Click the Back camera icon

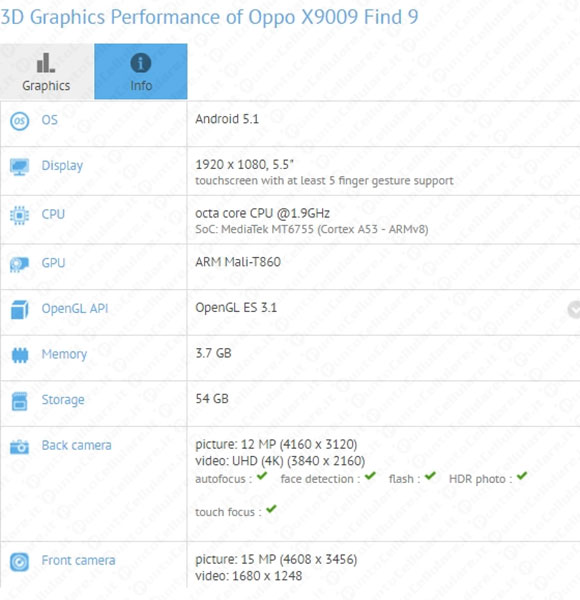click(20, 447)
